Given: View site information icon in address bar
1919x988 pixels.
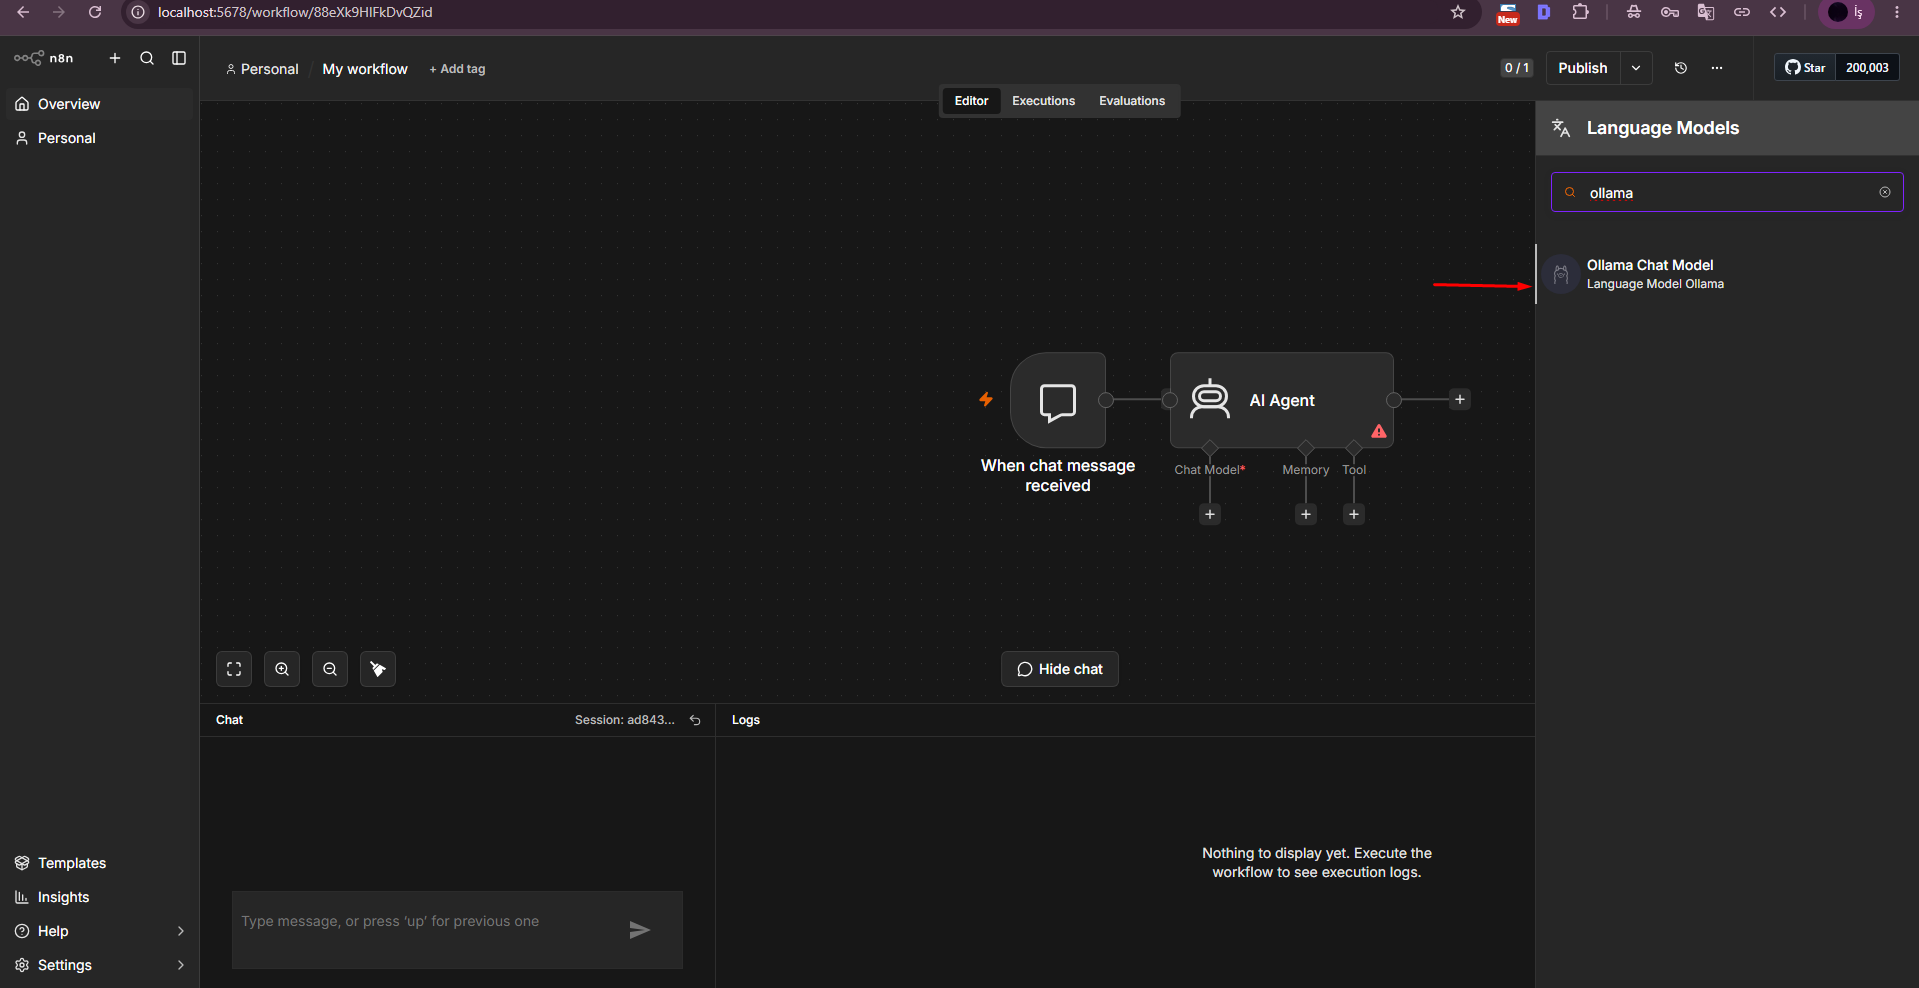Looking at the screenshot, I should [x=138, y=12].
